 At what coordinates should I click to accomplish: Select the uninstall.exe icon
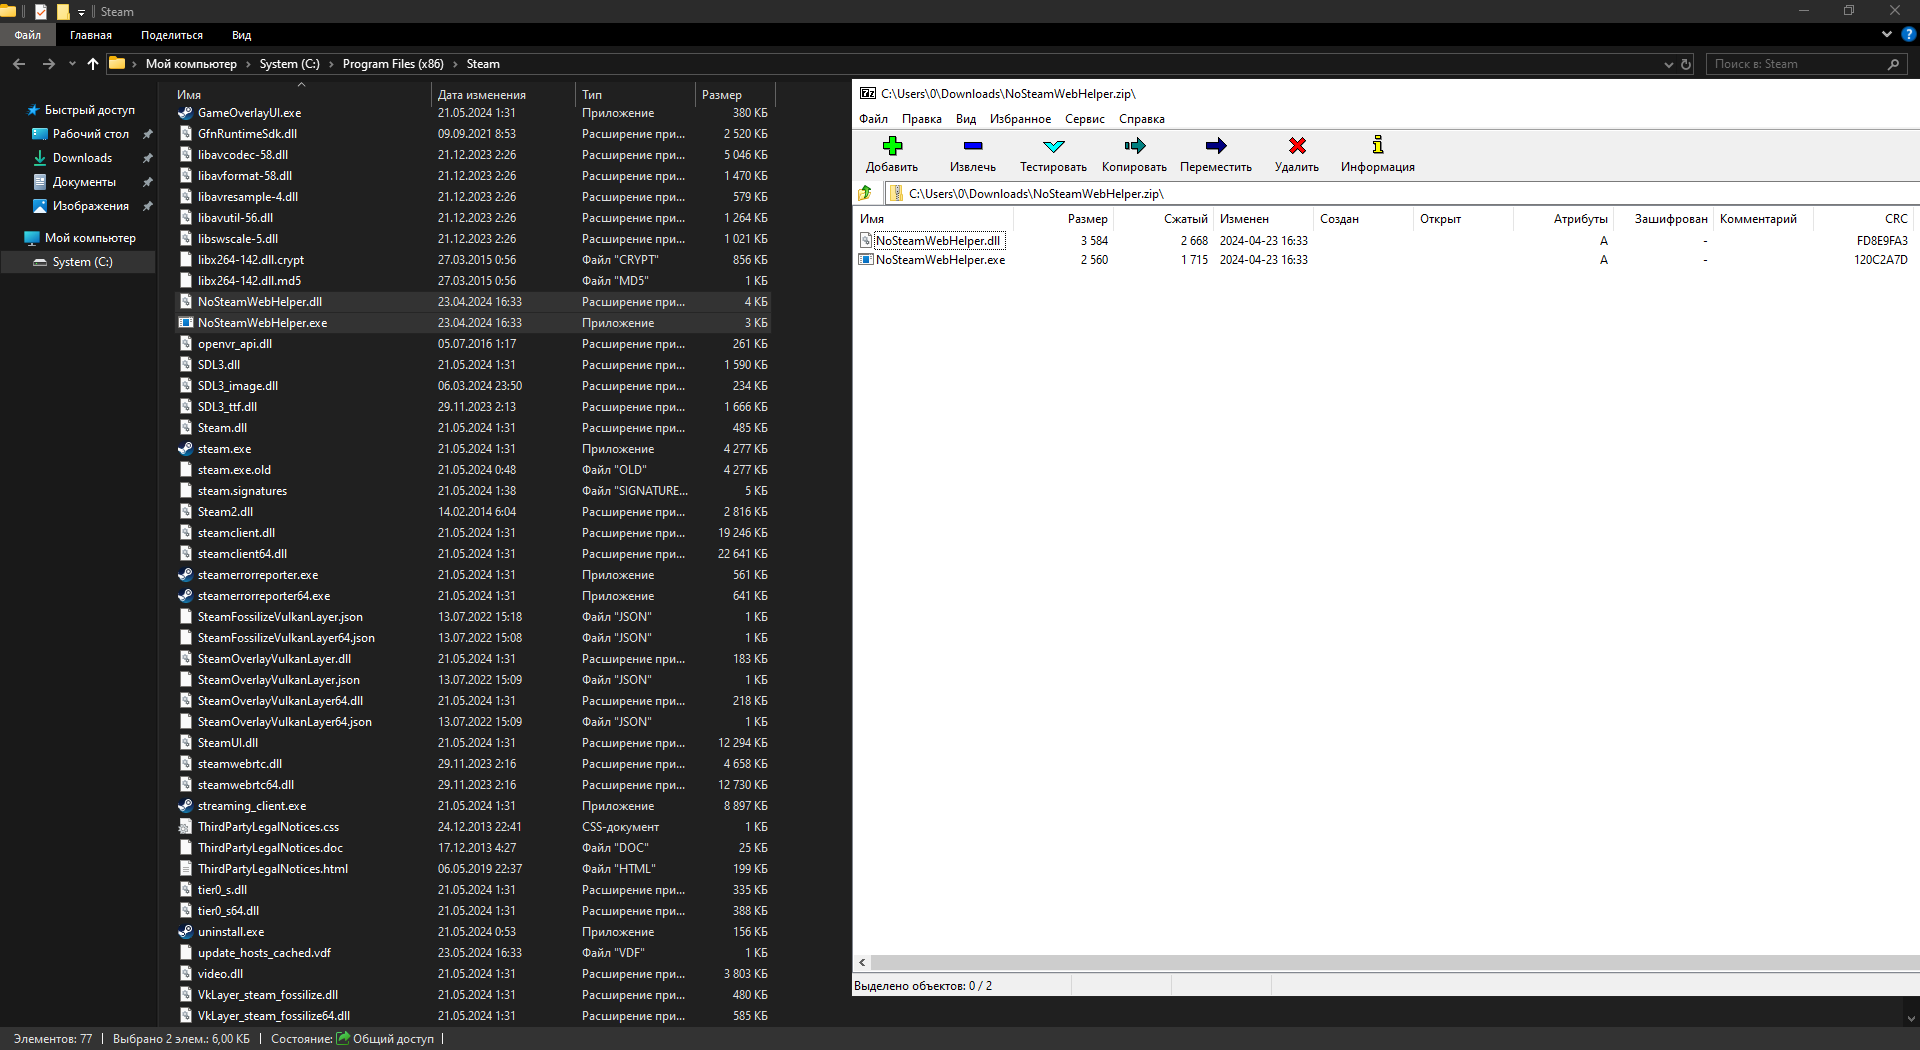click(185, 932)
